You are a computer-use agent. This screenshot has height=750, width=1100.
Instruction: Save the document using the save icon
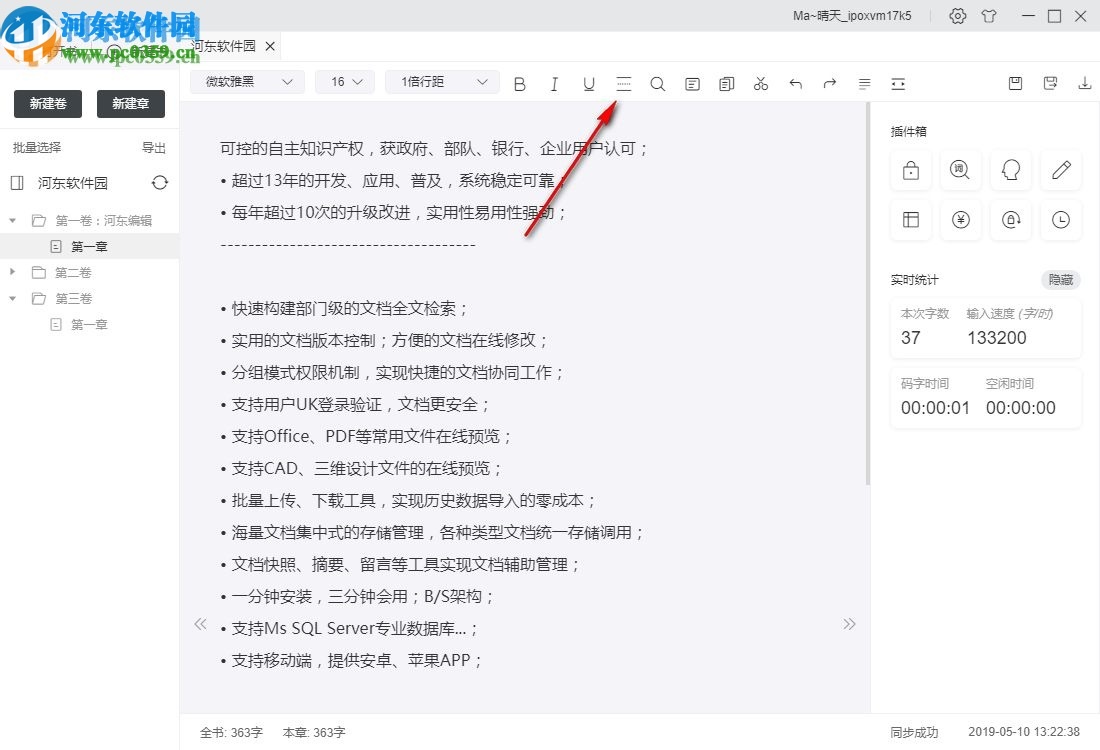[x=1015, y=84]
